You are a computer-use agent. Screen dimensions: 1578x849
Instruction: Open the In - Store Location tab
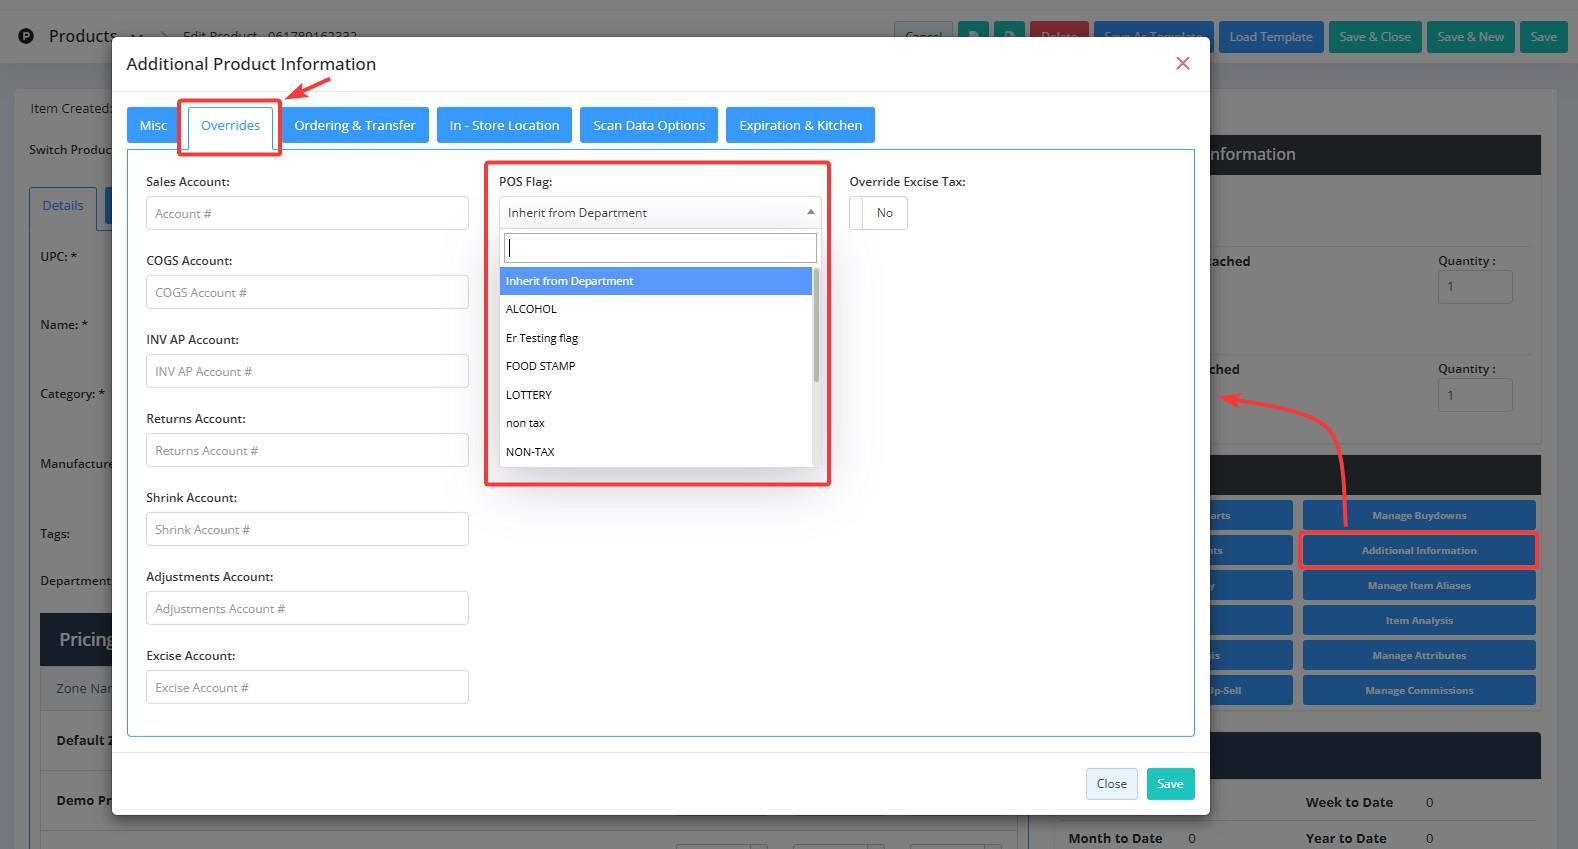pyautogui.click(x=504, y=125)
